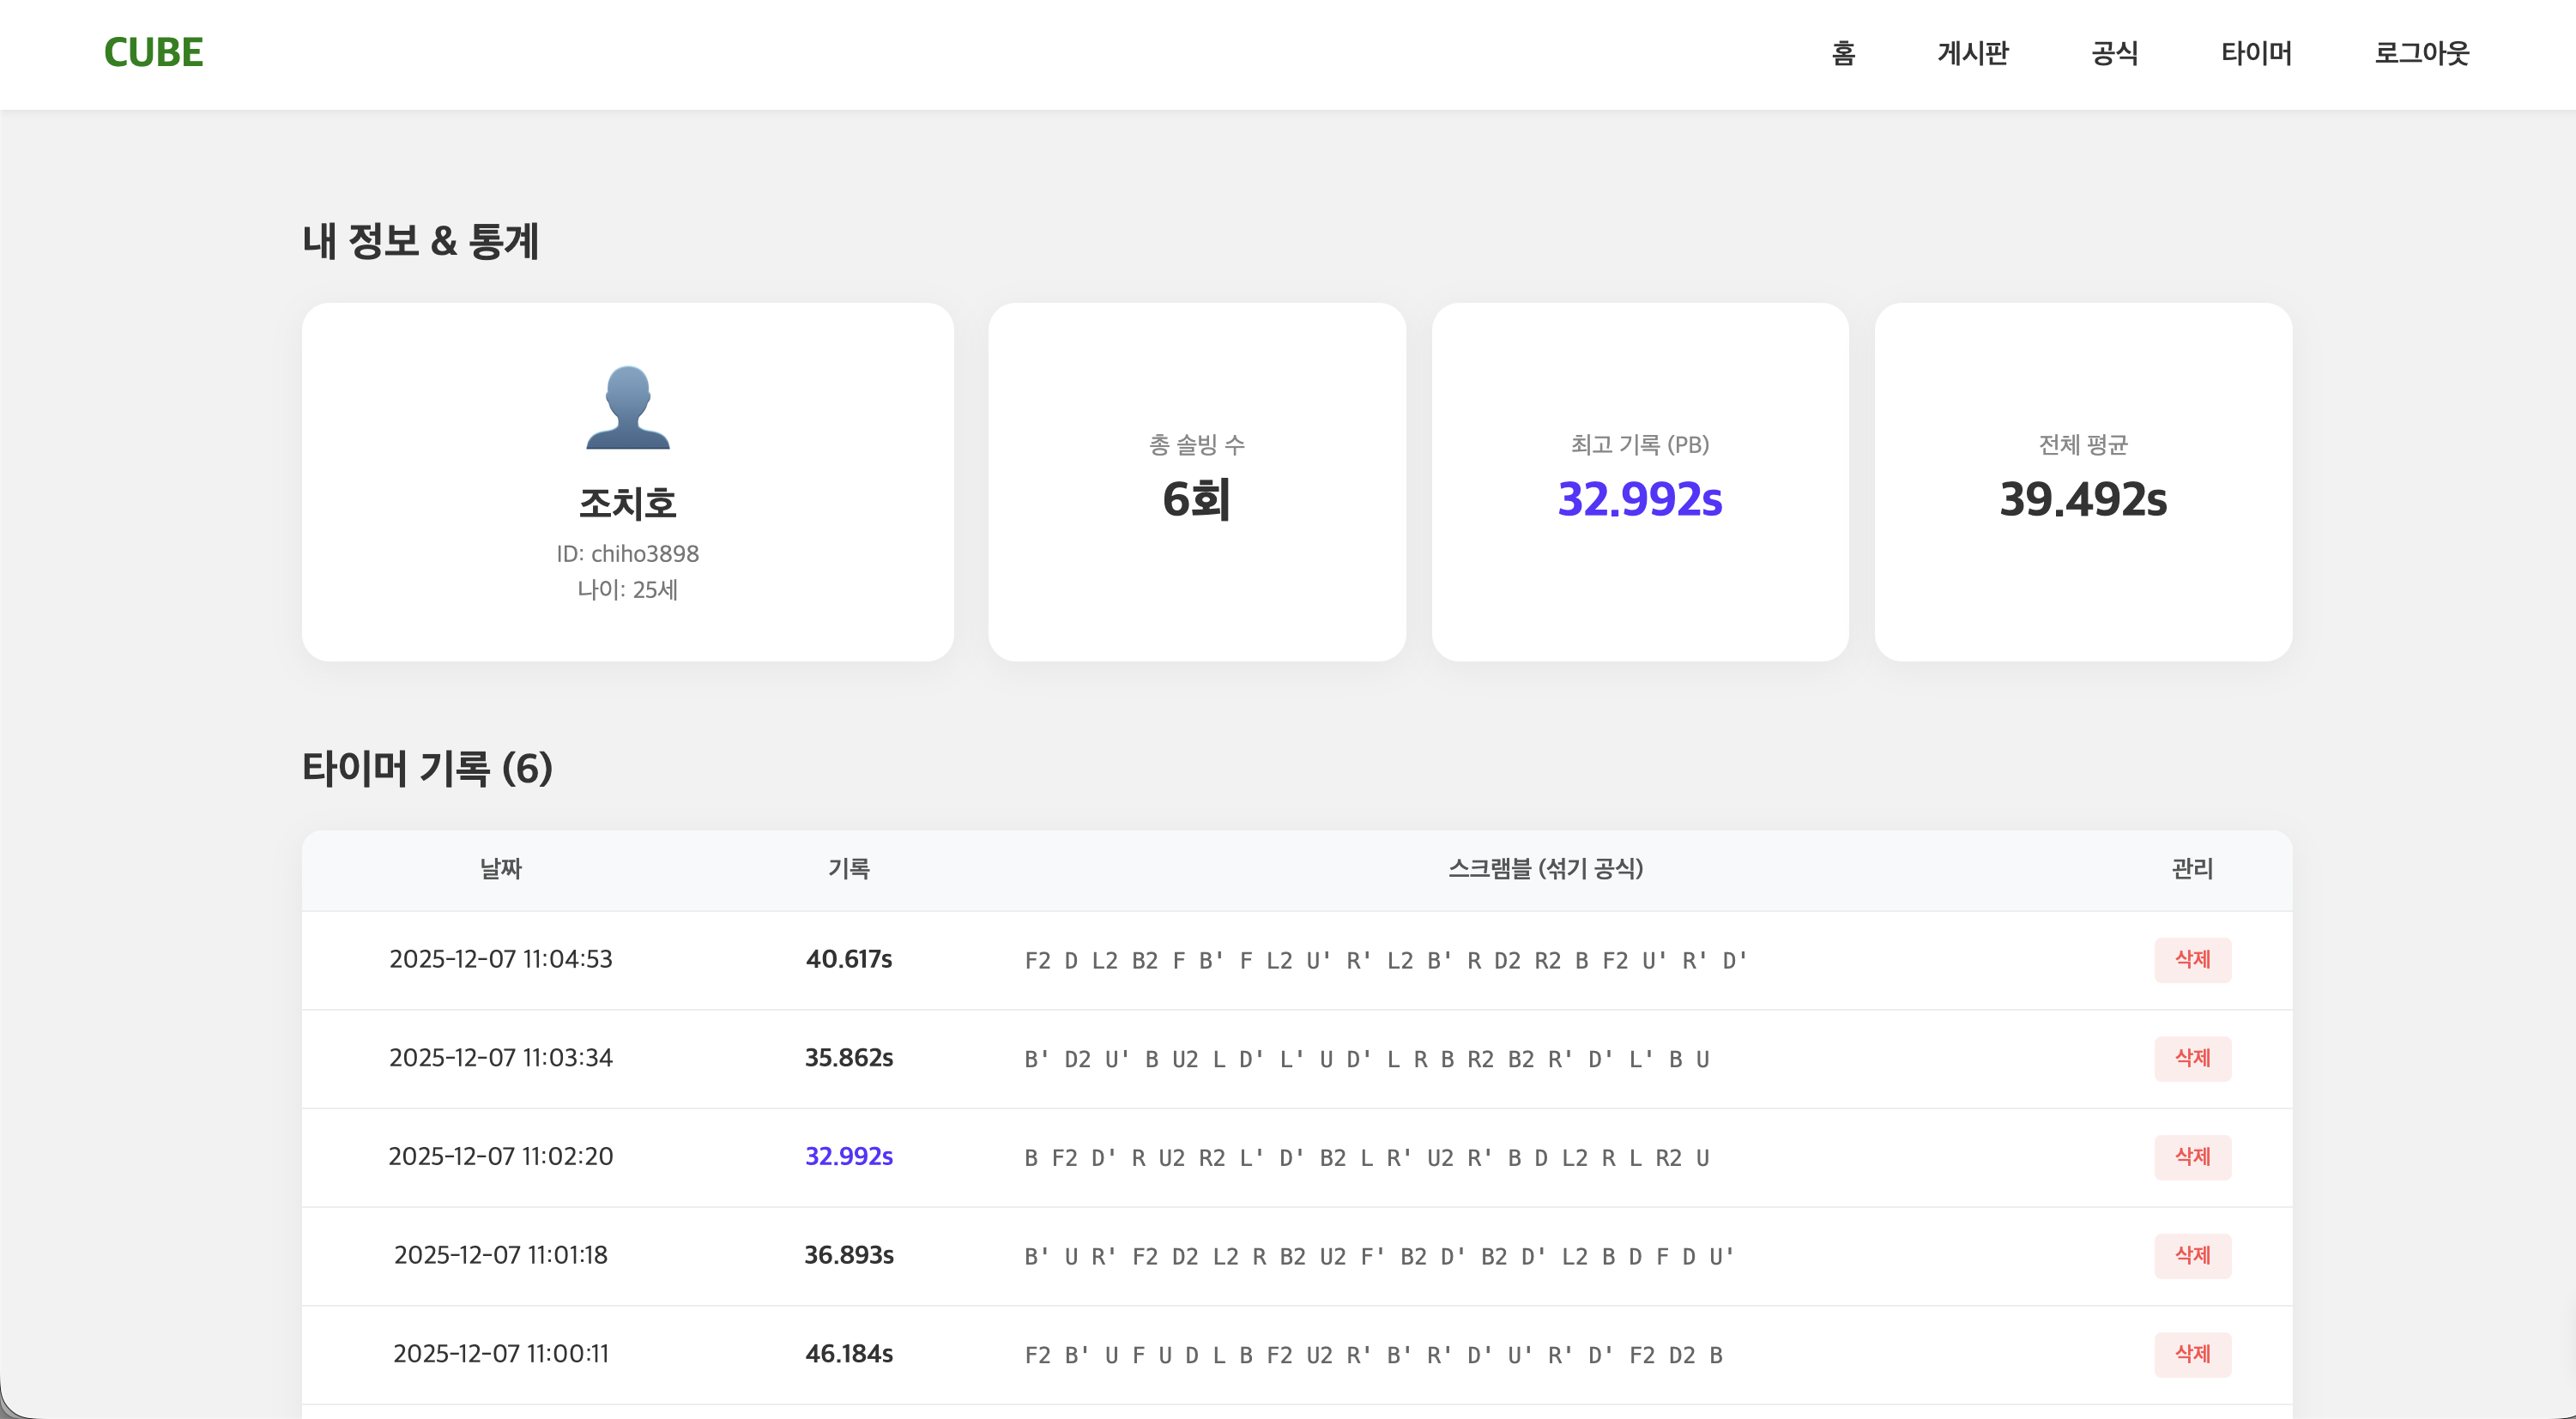Image resolution: width=2576 pixels, height=1419 pixels.
Task: Open the 게시판 page
Action: [x=1971, y=53]
